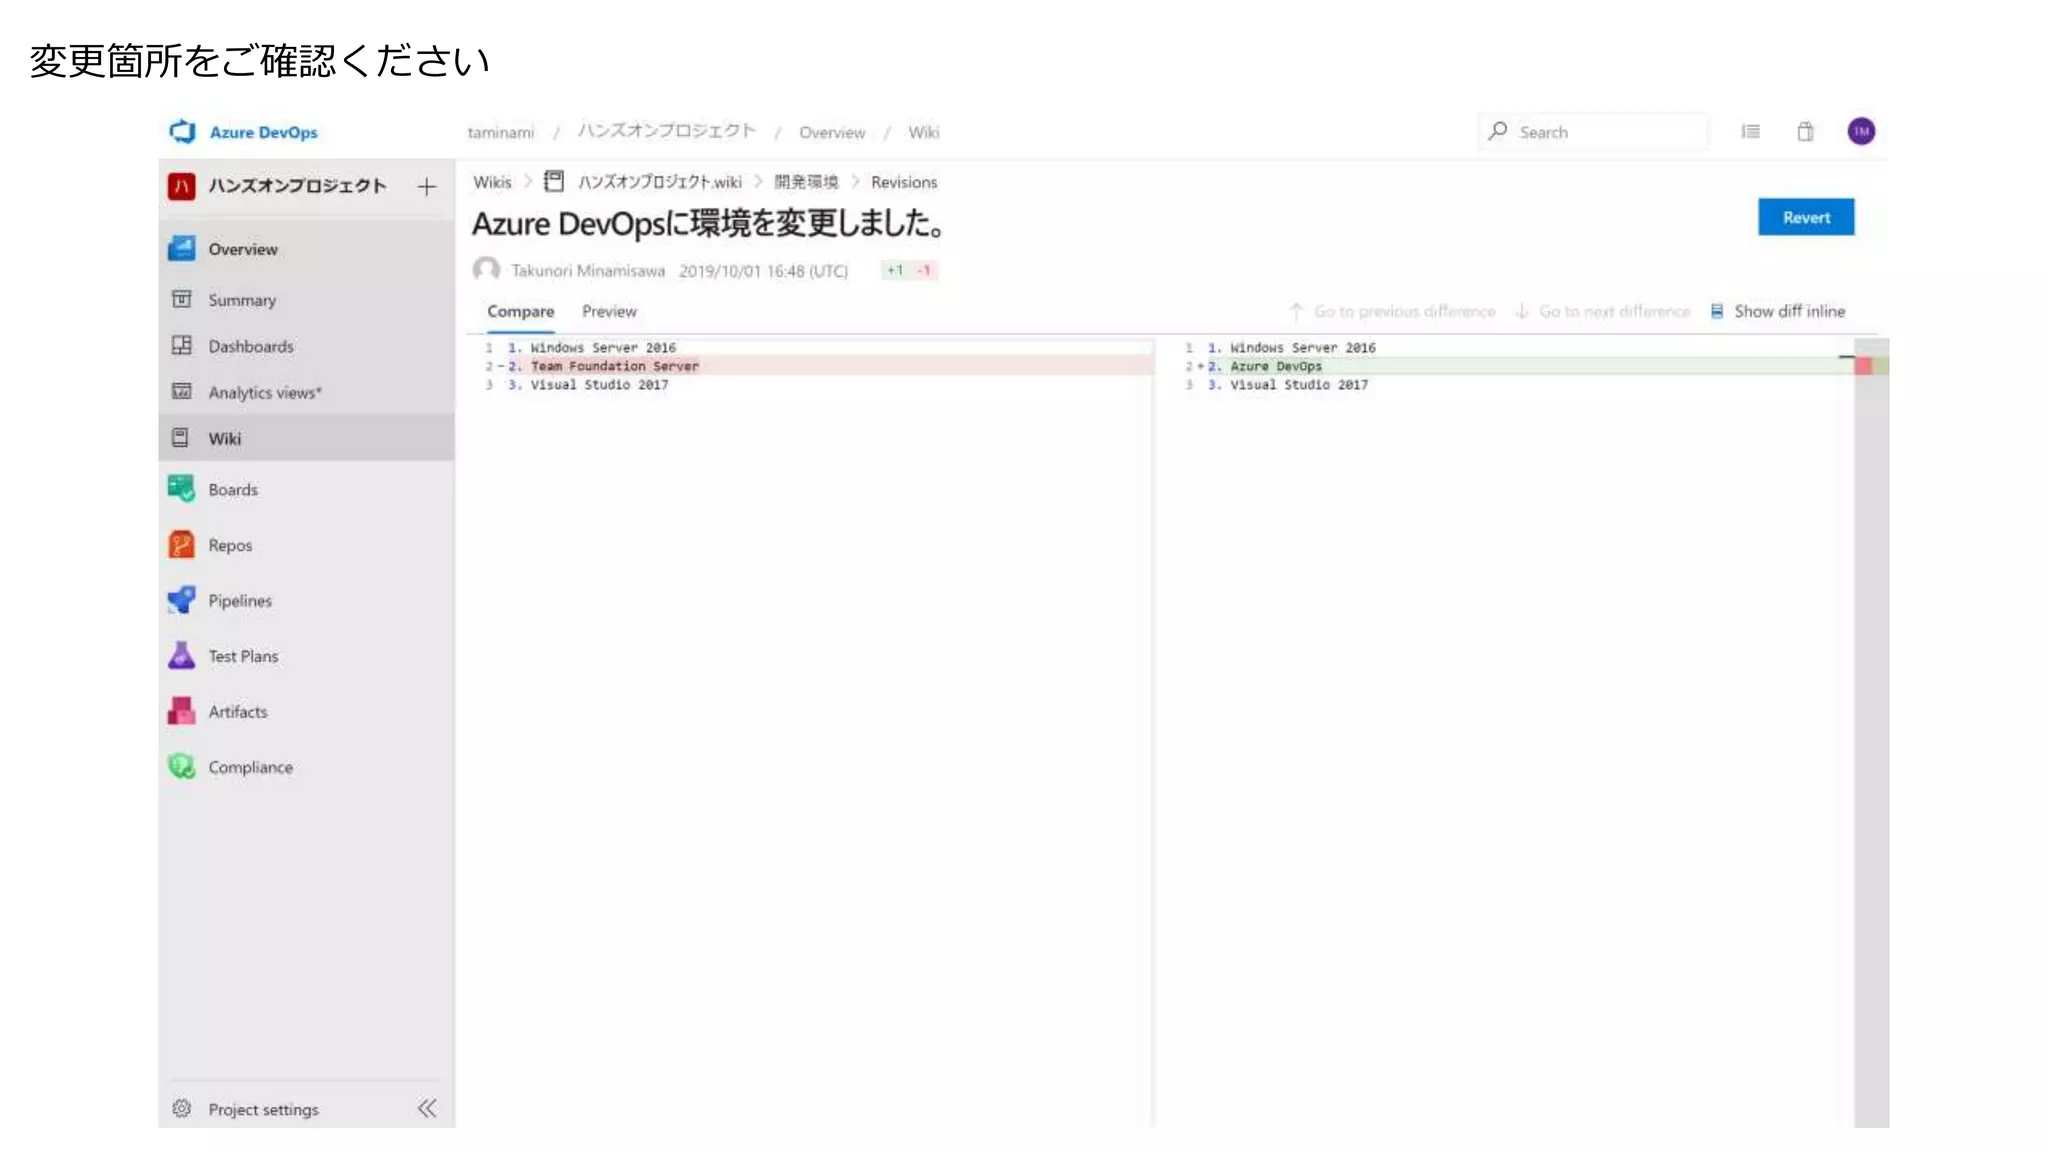Click the Revert button

tap(1806, 217)
